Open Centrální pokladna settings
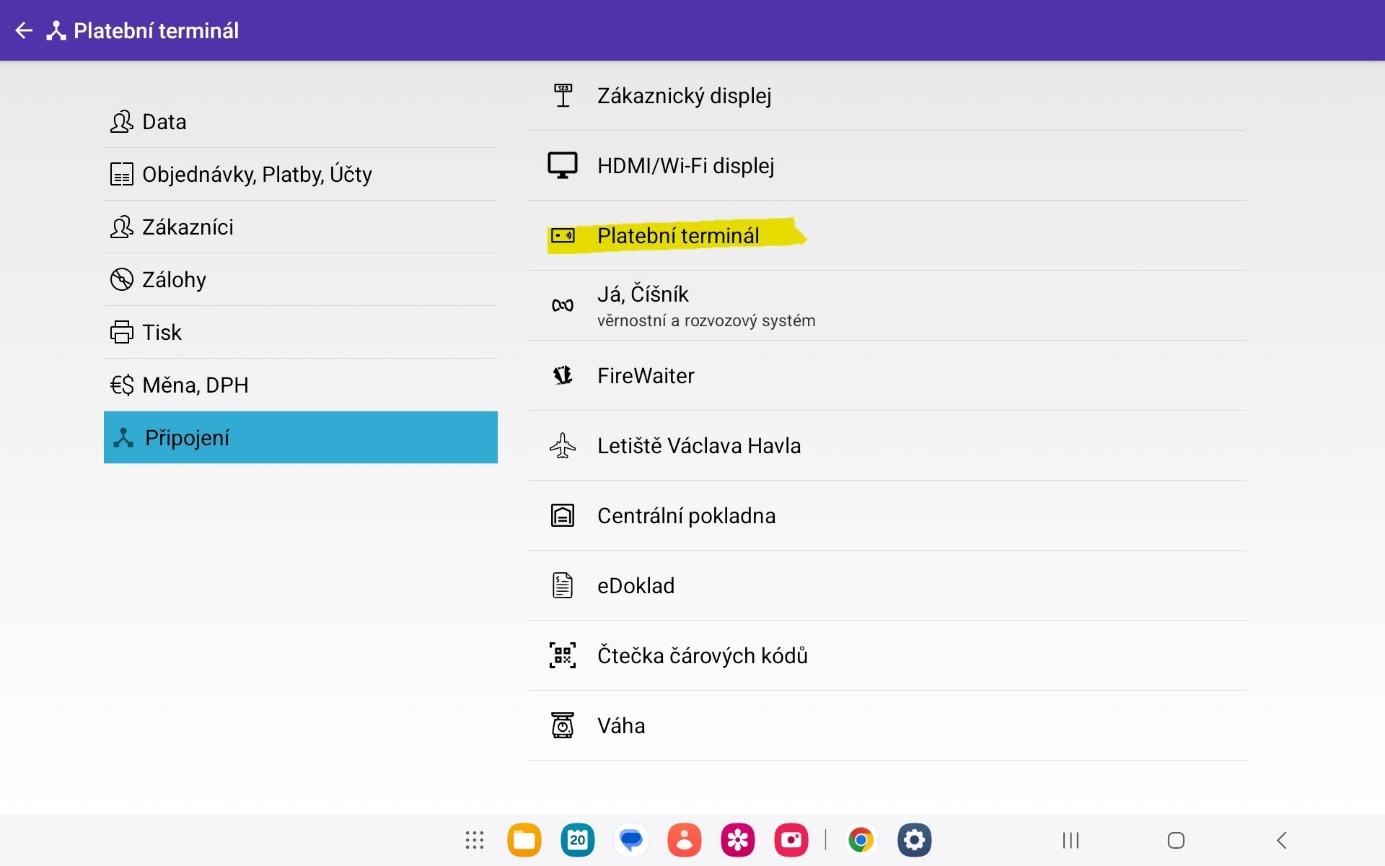The image size is (1385, 866). click(x=887, y=516)
